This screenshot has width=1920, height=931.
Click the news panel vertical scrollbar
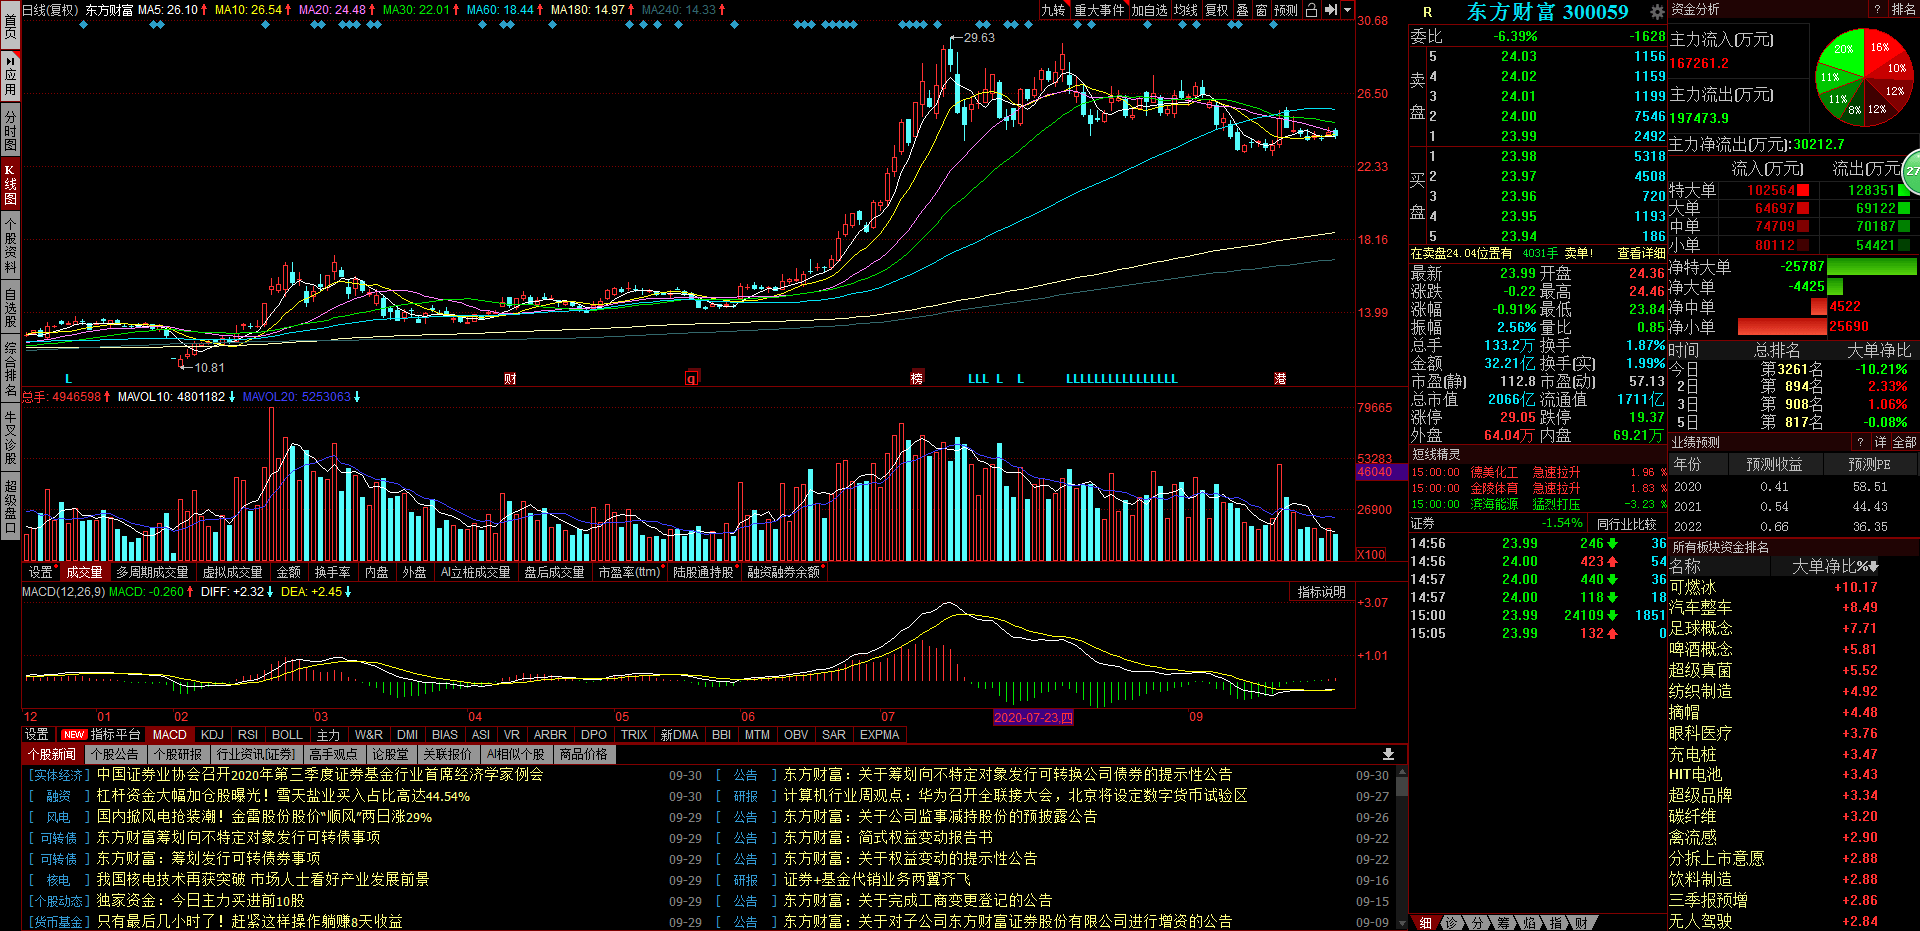pyautogui.click(x=1402, y=840)
